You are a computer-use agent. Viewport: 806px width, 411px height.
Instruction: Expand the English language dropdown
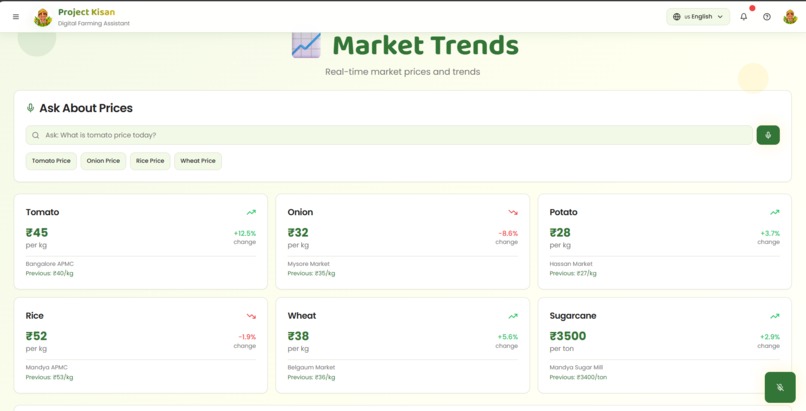[698, 16]
